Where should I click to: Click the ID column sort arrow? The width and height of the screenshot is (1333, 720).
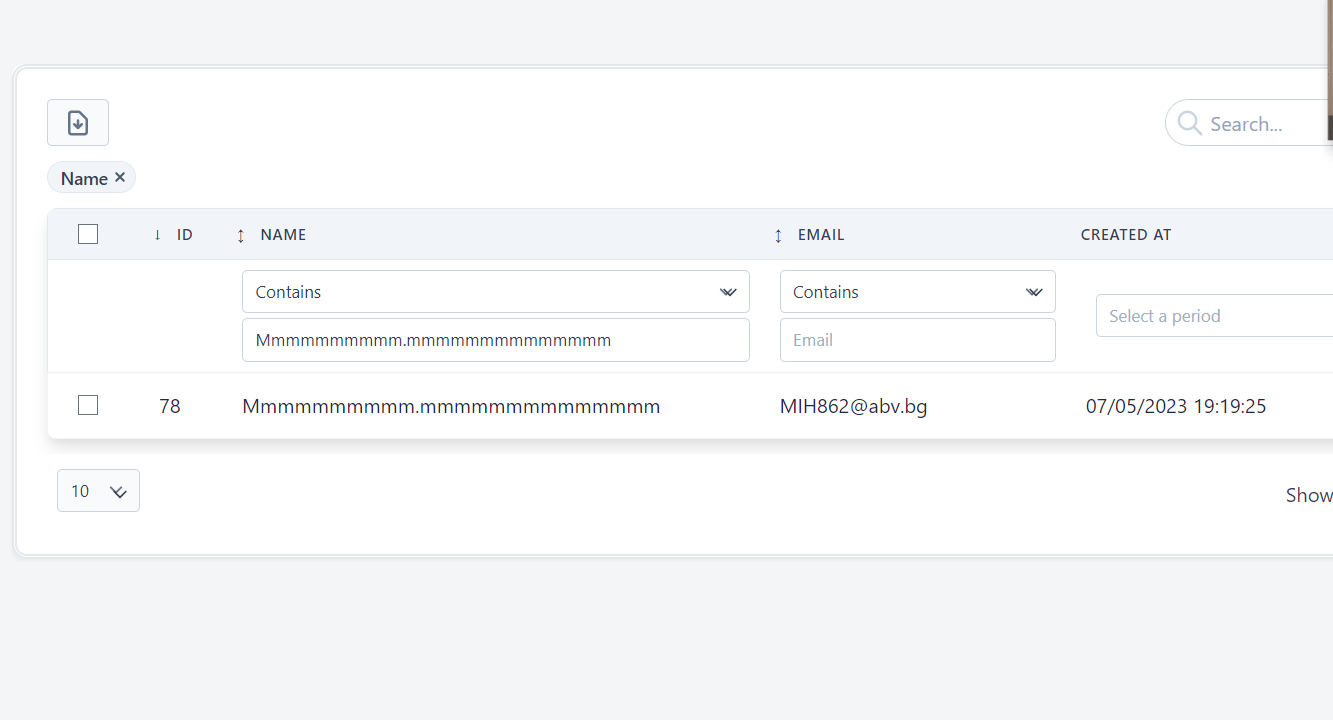coord(157,235)
